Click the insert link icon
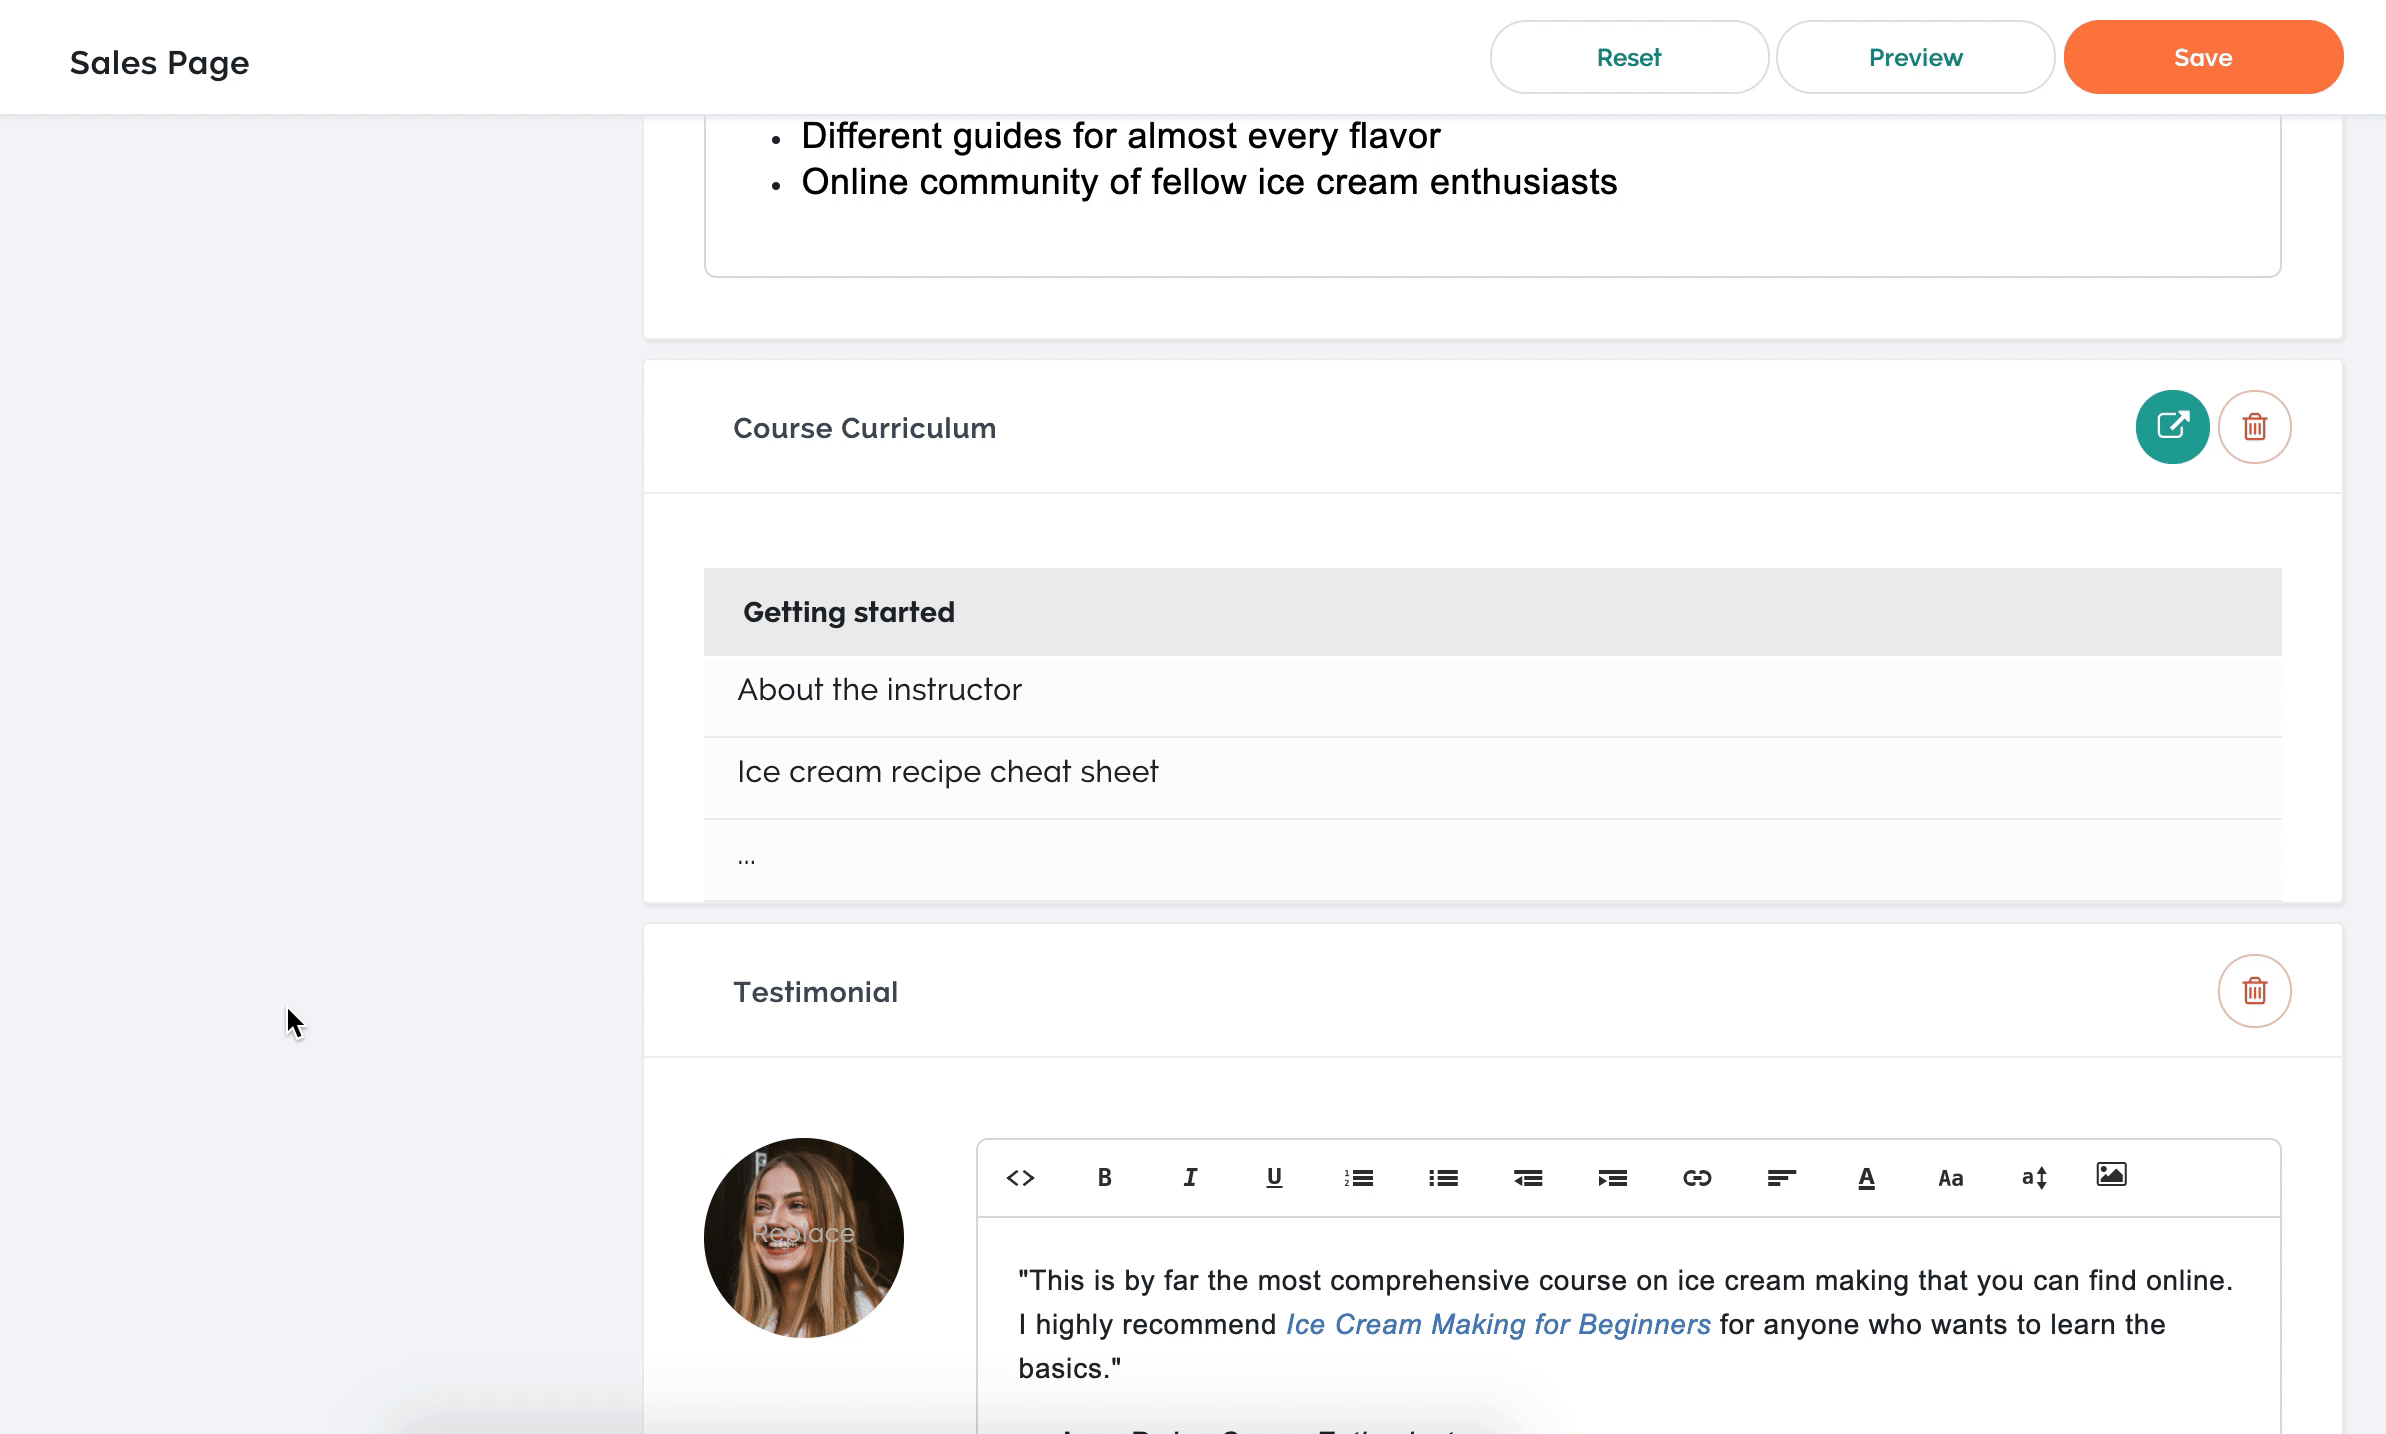This screenshot has width=2386, height=1434. pos(1697,1178)
